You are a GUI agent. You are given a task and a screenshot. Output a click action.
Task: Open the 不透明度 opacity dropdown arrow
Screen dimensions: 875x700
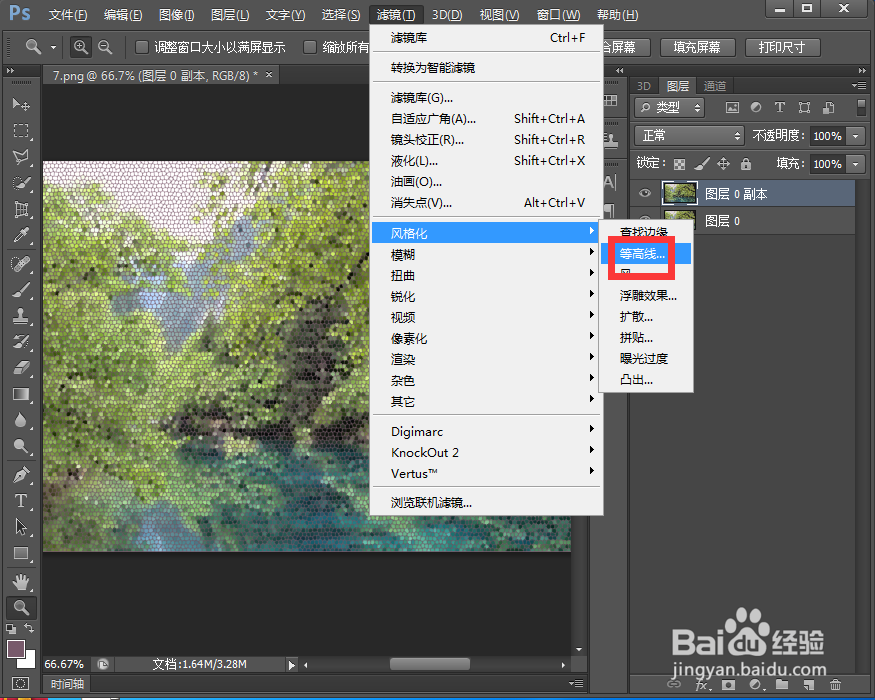point(856,136)
